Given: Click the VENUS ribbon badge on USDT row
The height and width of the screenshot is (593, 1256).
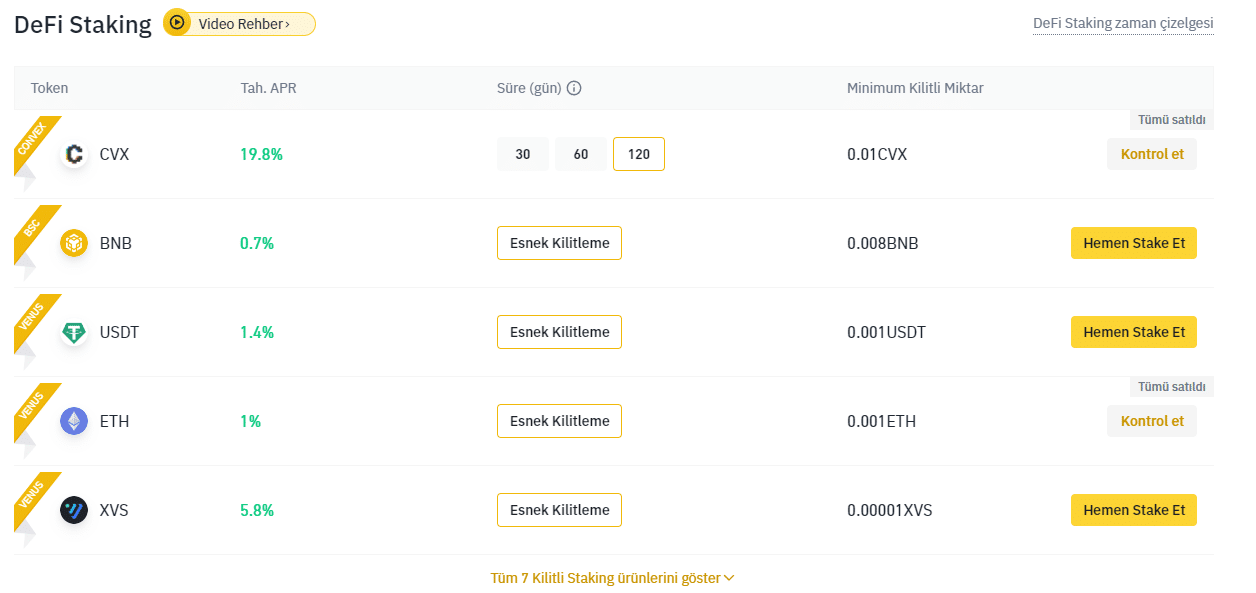Looking at the screenshot, I should [35, 320].
